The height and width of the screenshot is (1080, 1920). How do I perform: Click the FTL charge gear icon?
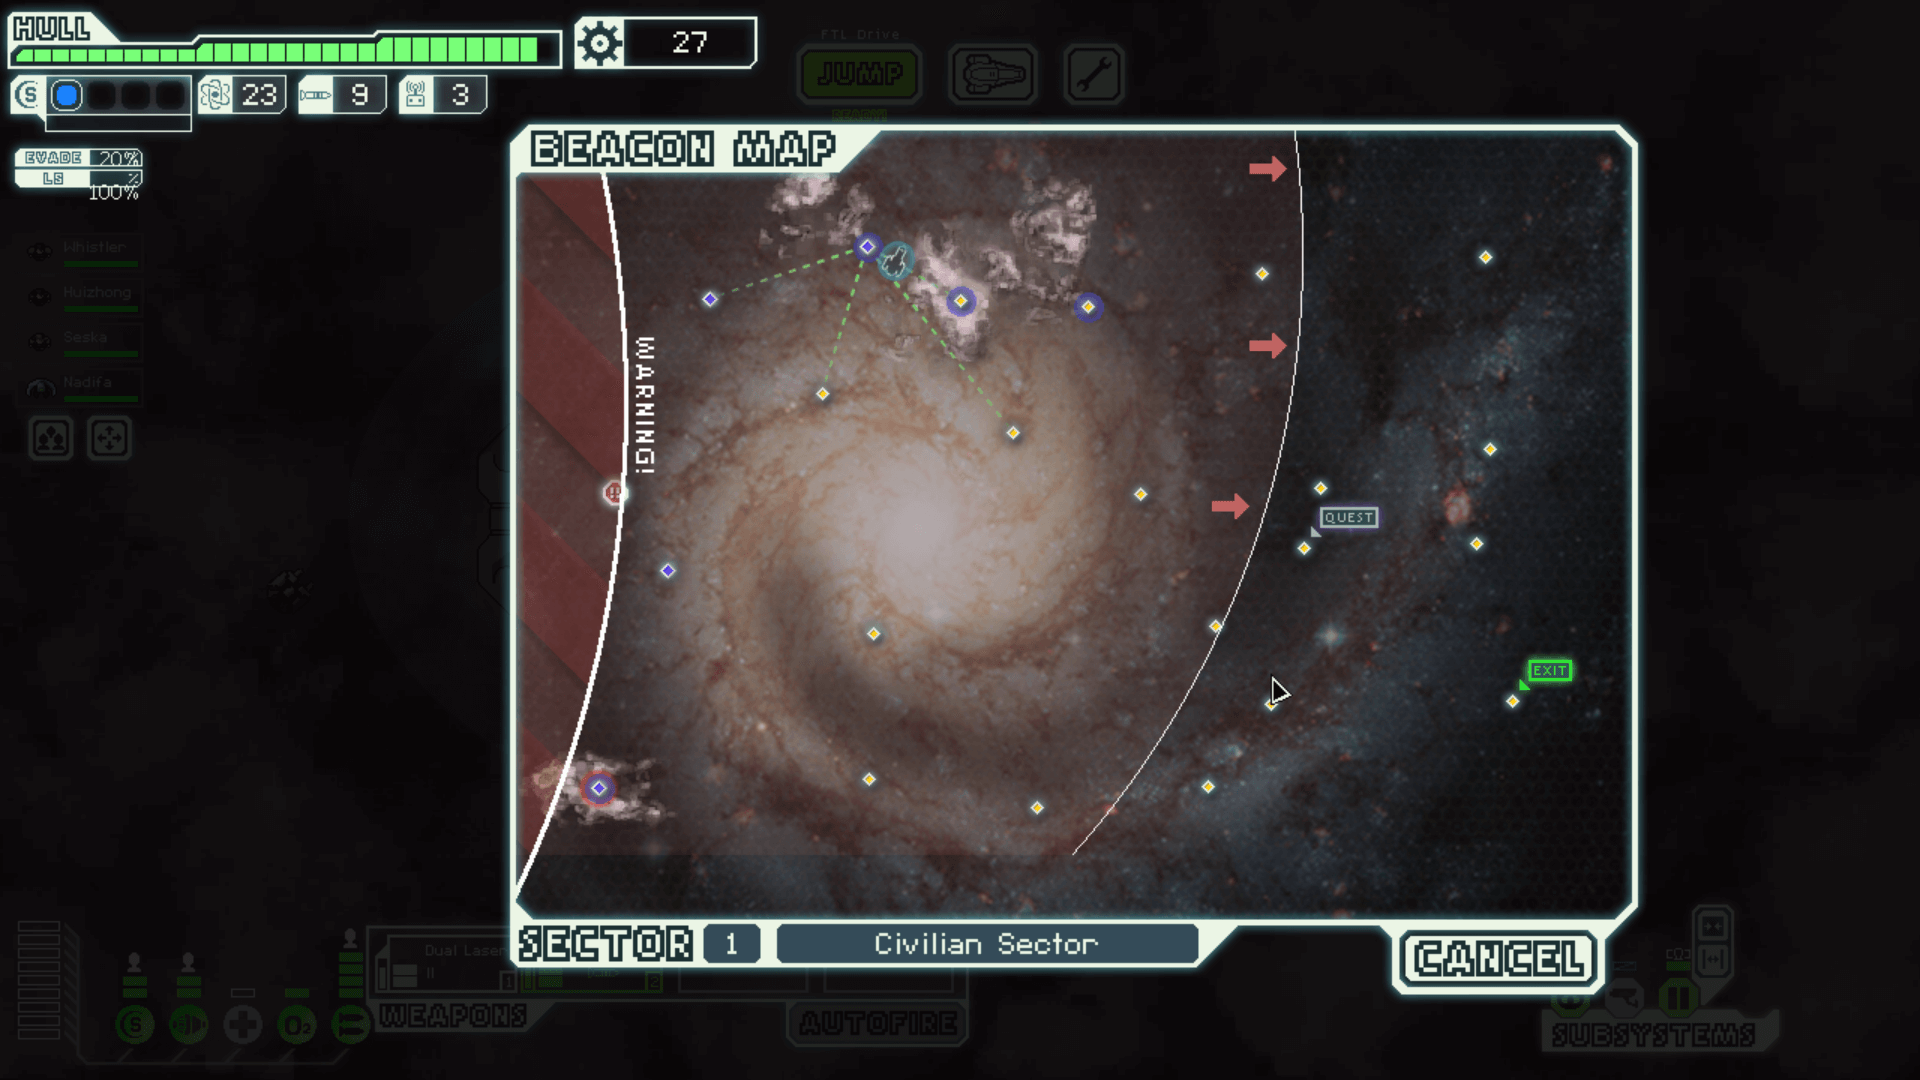click(x=599, y=44)
